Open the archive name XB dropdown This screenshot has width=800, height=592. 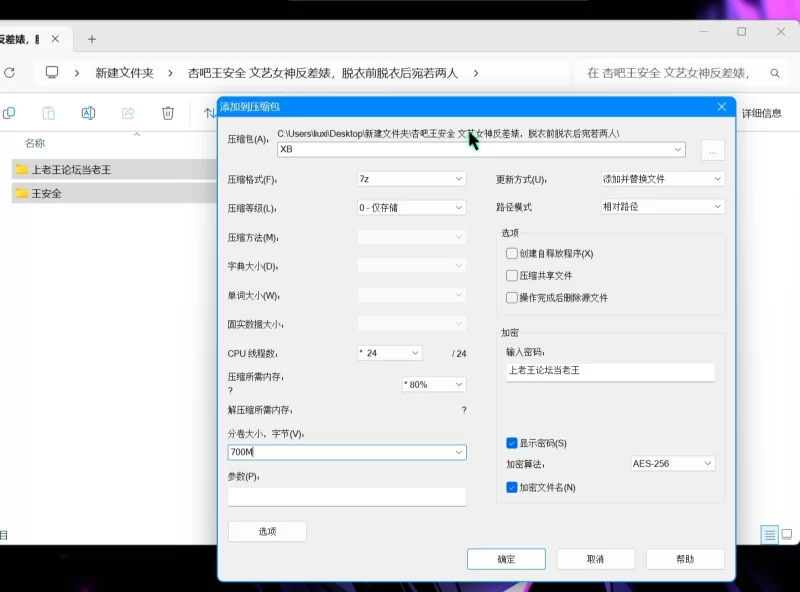pos(678,150)
